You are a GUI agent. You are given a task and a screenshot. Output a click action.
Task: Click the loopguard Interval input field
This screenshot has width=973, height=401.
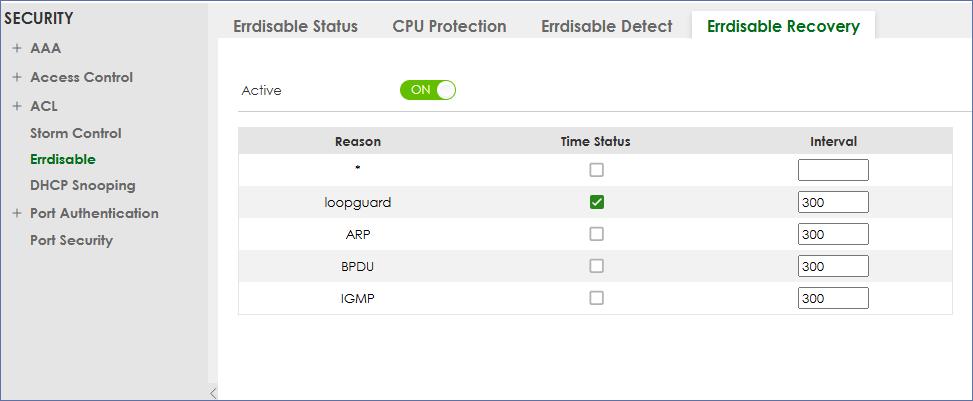(833, 202)
